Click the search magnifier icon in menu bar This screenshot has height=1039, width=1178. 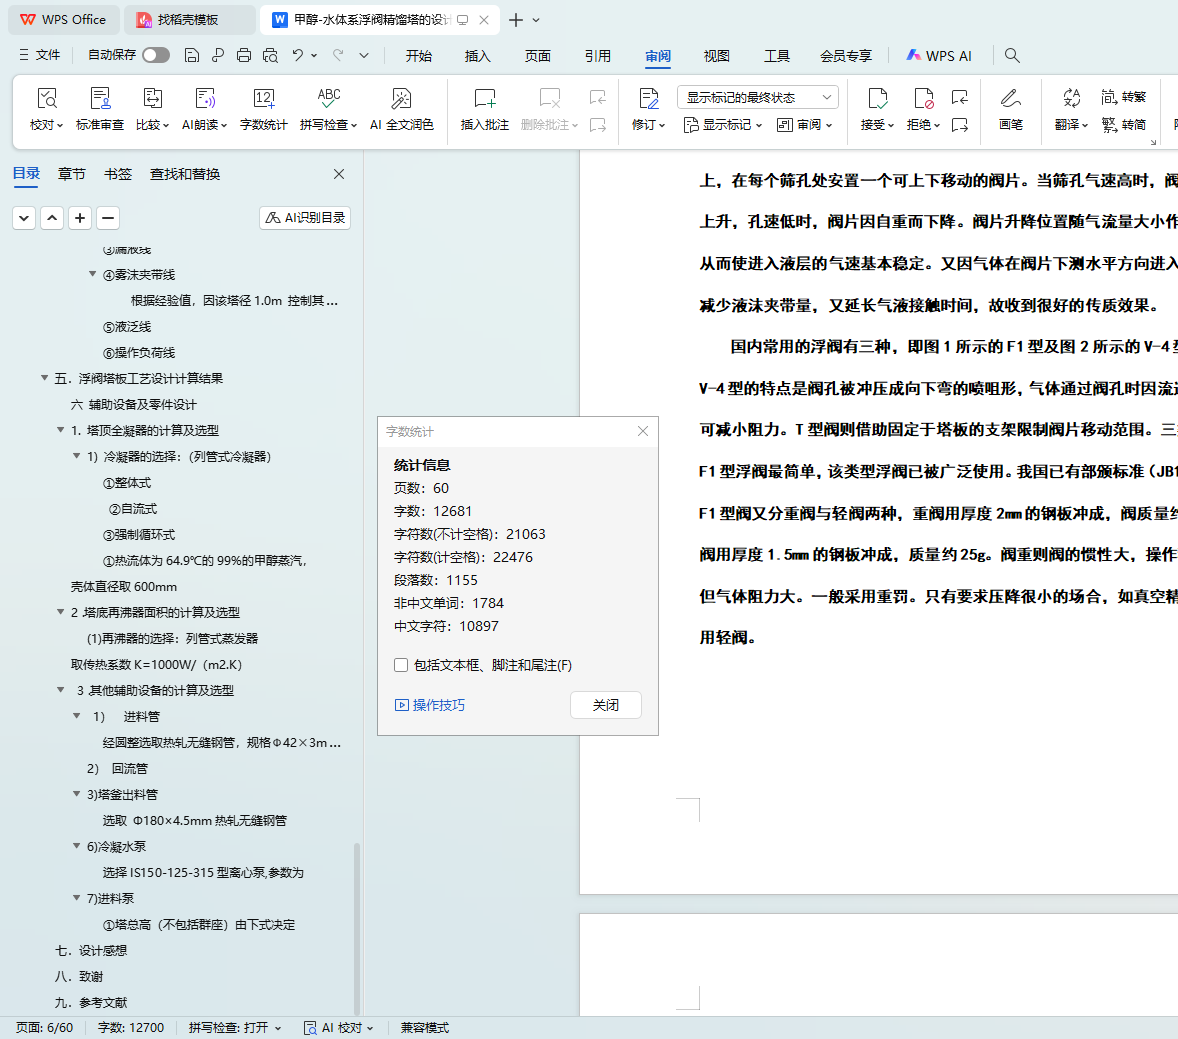tap(1012, 55)
